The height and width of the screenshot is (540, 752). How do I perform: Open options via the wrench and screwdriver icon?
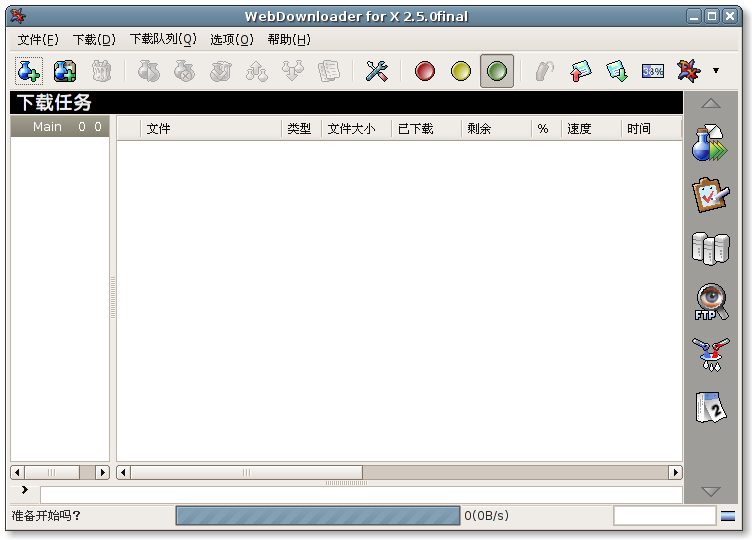pyautogui.click(x=376, y=71)
